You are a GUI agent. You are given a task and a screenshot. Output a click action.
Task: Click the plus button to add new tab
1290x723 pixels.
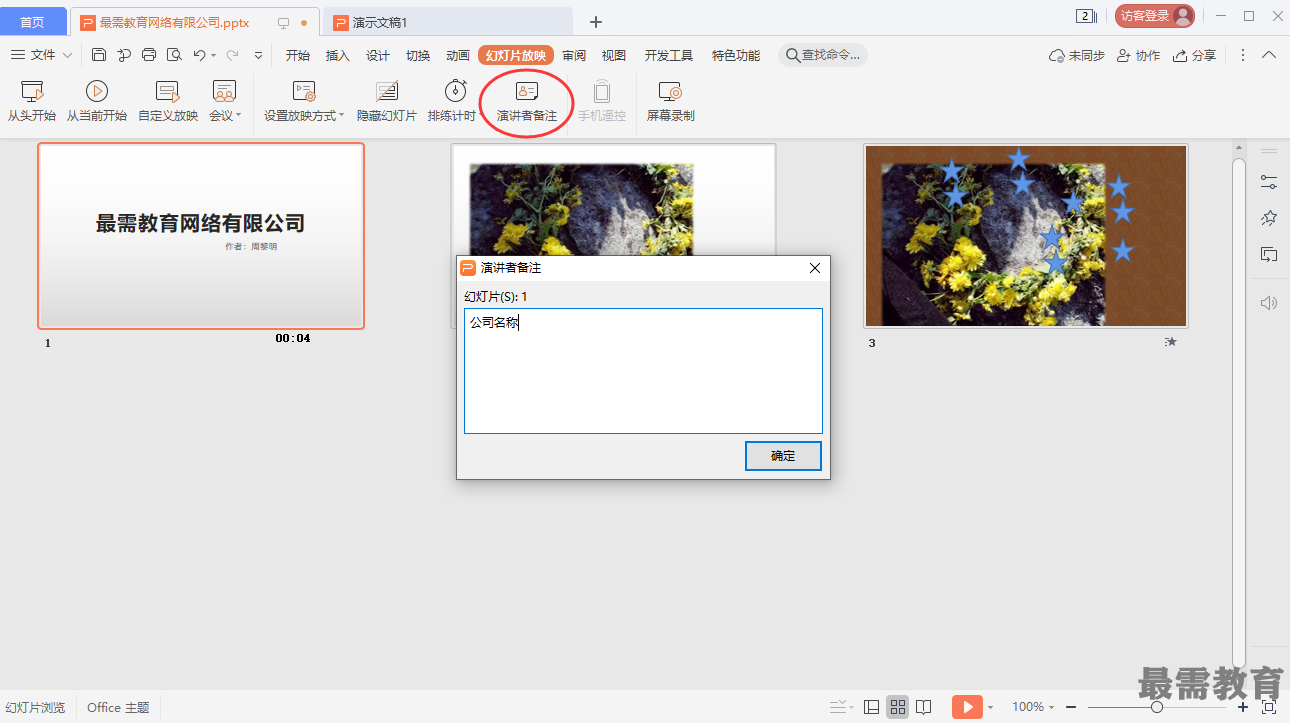pyautogui.click(x=596, y=21)
